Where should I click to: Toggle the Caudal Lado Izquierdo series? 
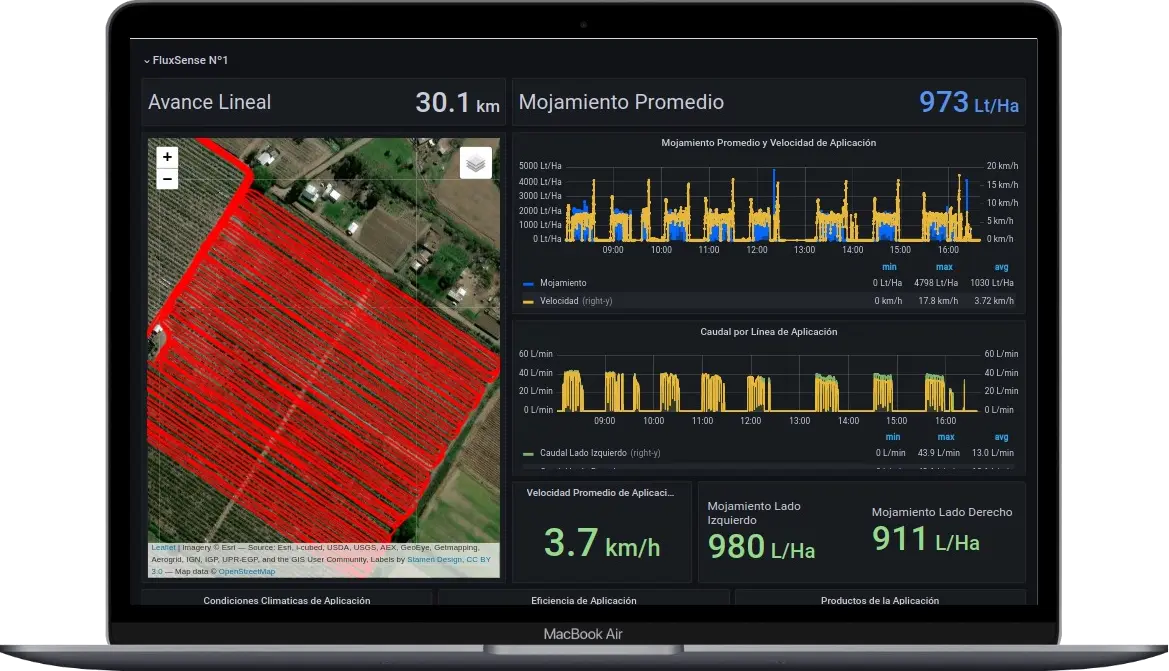599,453
